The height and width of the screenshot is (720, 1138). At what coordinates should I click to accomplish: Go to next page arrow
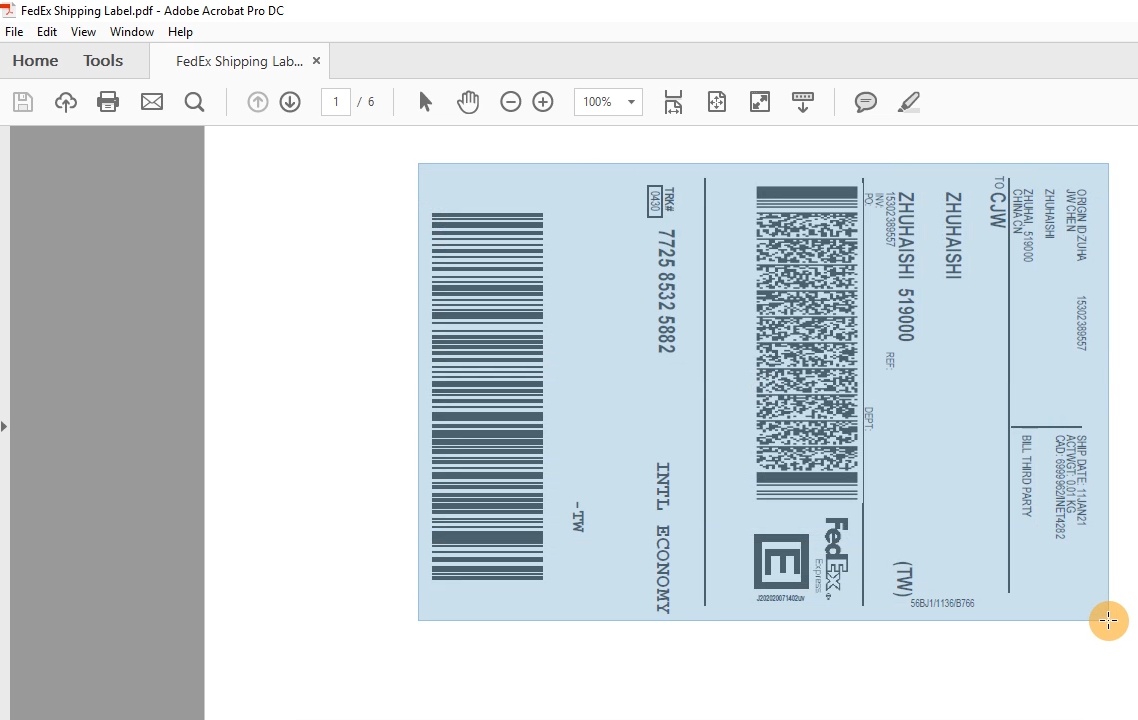(x=290, y=102)
